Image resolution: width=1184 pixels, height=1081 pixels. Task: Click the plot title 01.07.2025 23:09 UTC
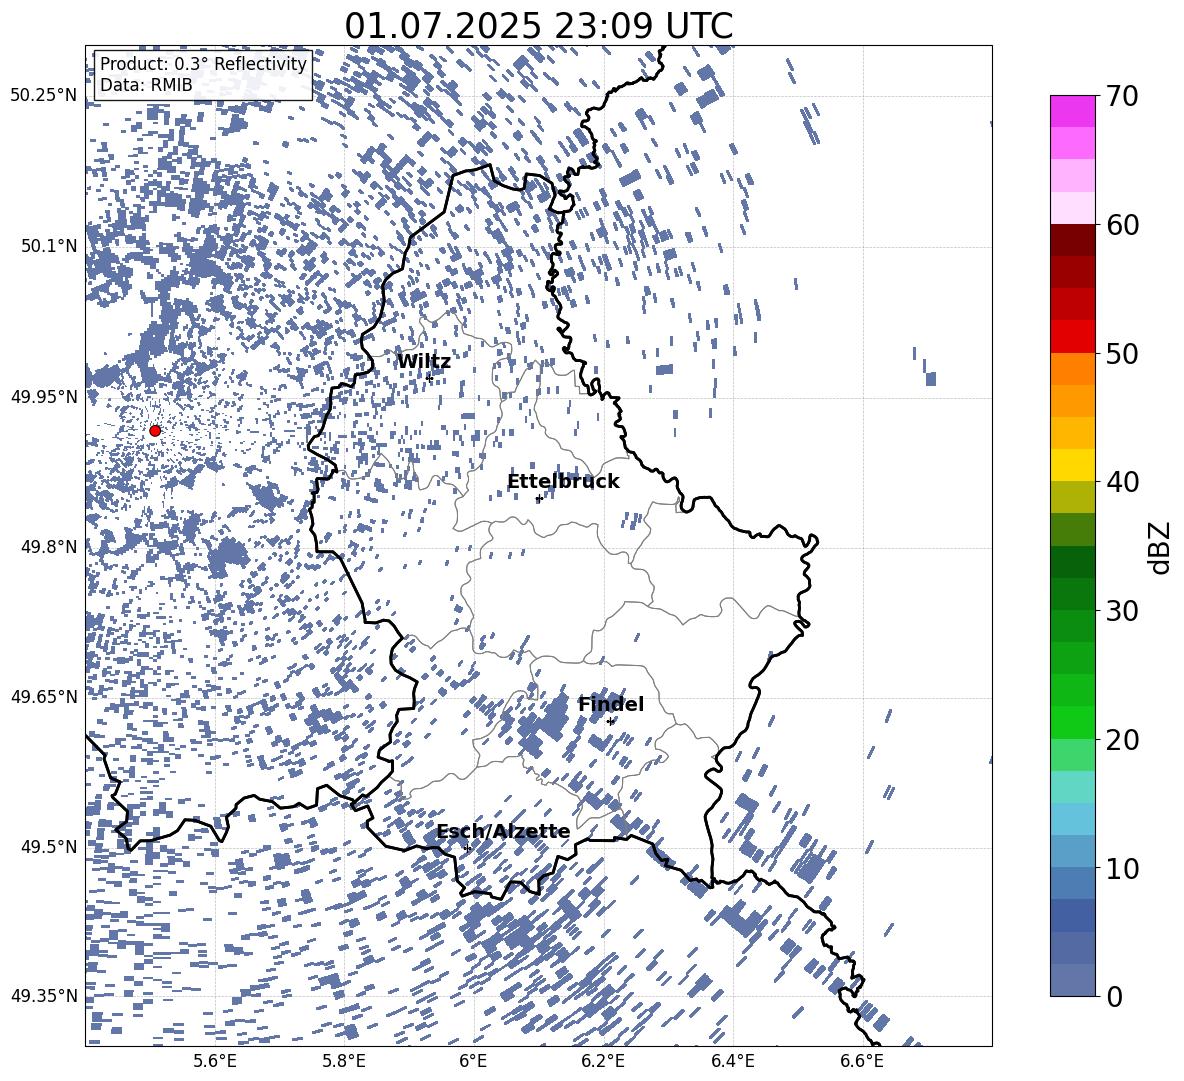(x=538, y=26)
